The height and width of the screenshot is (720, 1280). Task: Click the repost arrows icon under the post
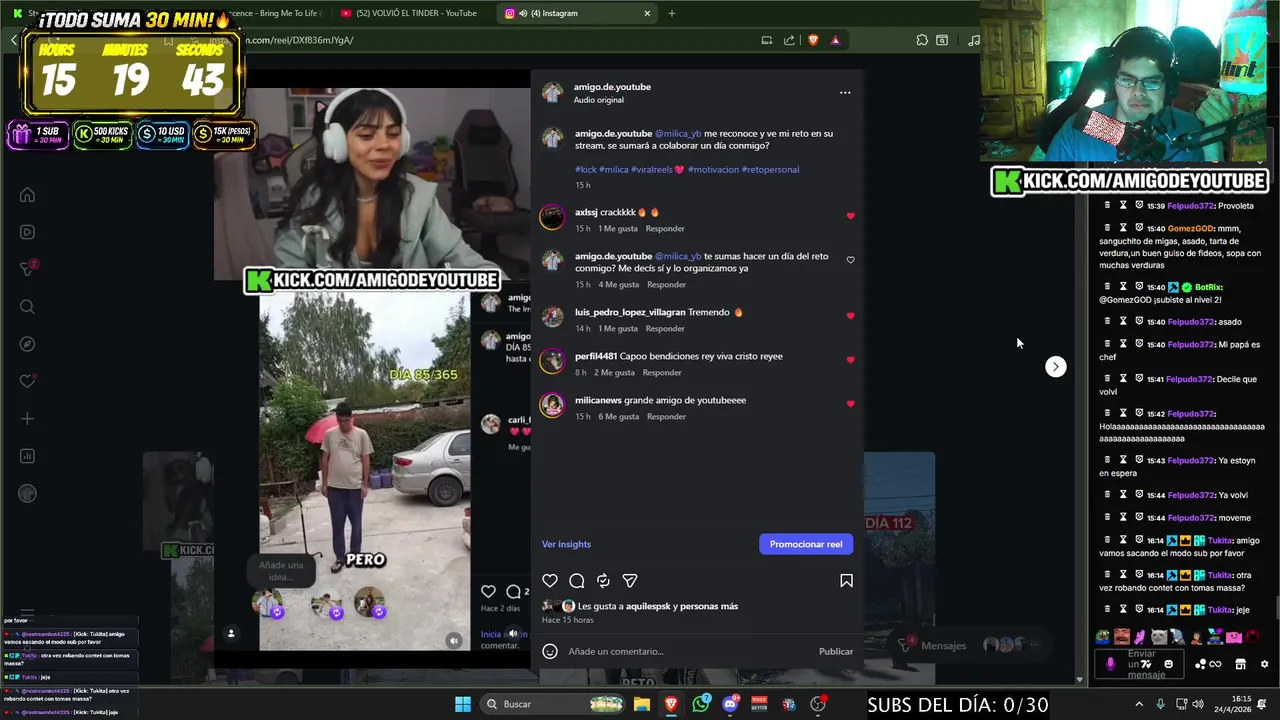coord(603,581)
